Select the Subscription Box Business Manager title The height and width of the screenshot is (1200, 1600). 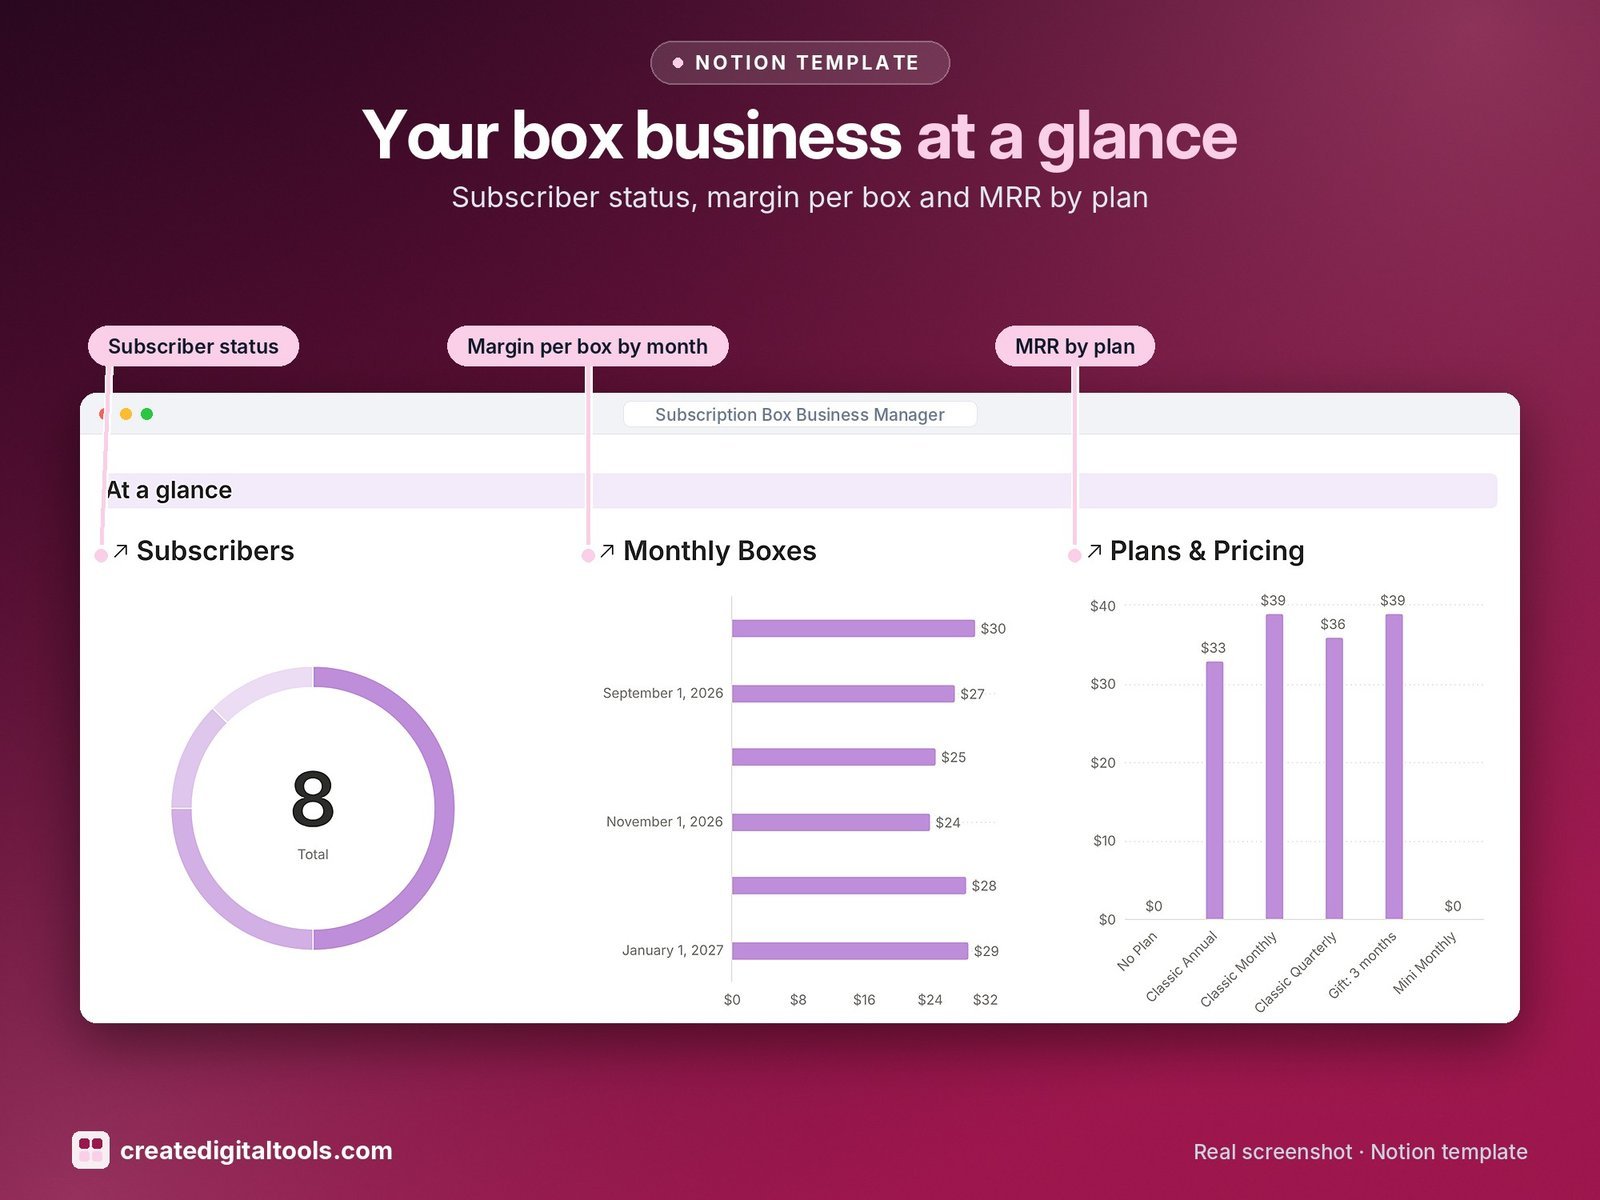point(800,414)
